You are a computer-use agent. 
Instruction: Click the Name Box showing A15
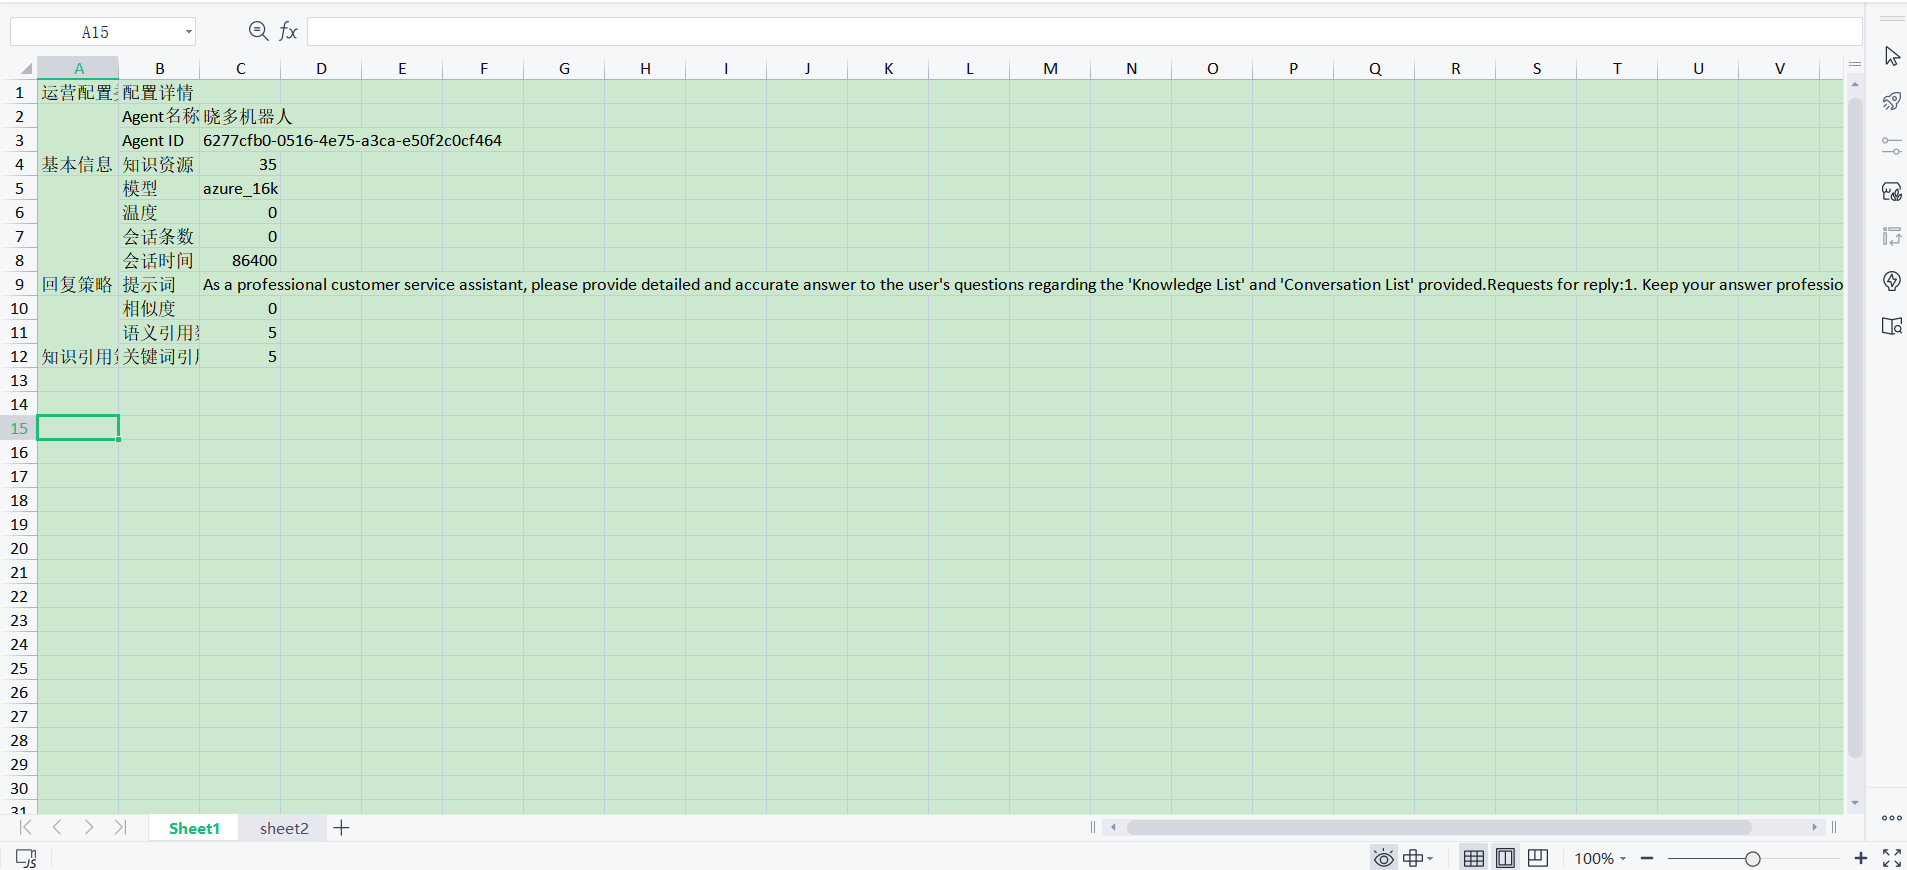click(x=96, y=32)
